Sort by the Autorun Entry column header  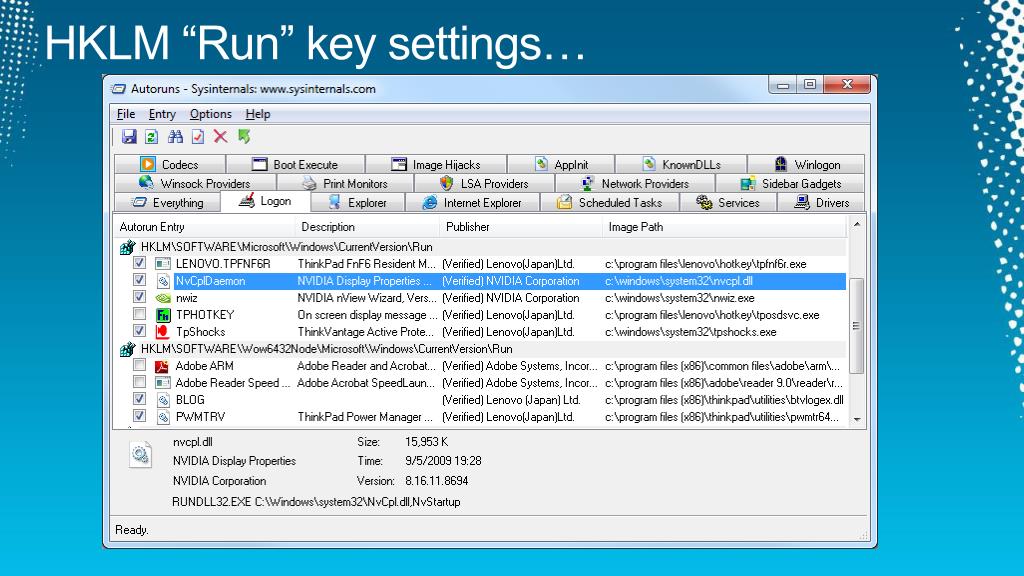[204, 227]
